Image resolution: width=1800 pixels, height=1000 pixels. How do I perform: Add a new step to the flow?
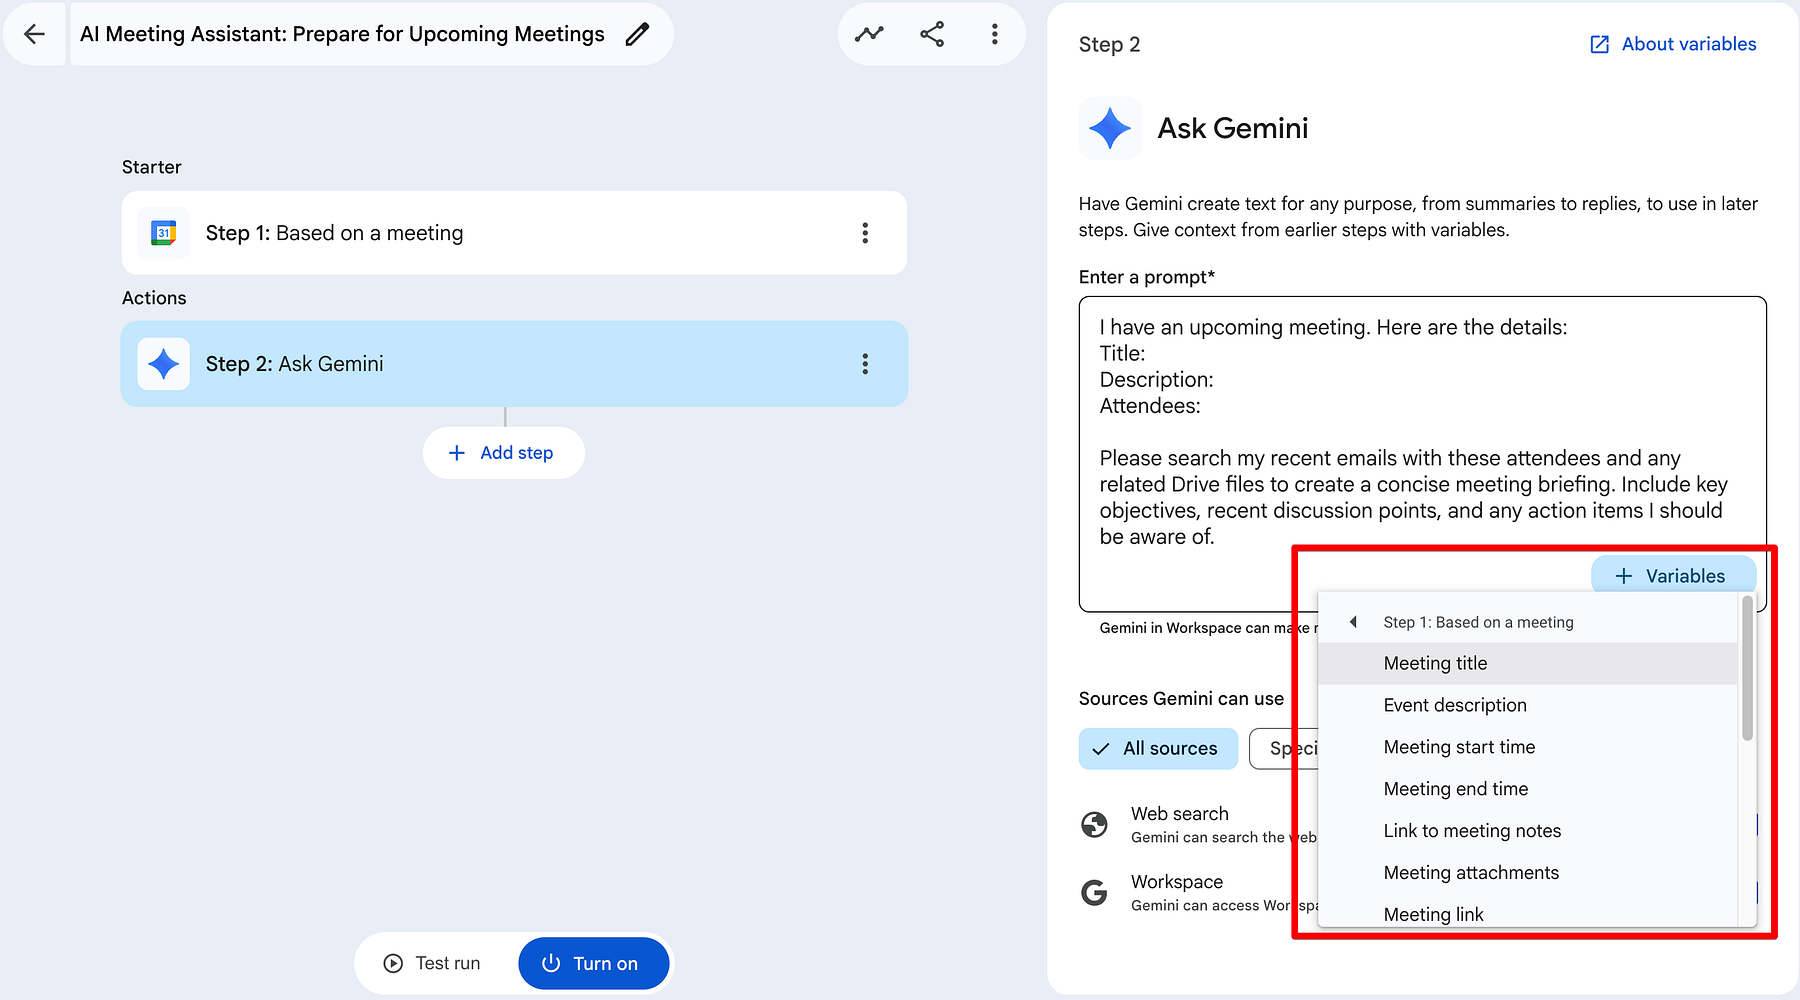[503, 453]
